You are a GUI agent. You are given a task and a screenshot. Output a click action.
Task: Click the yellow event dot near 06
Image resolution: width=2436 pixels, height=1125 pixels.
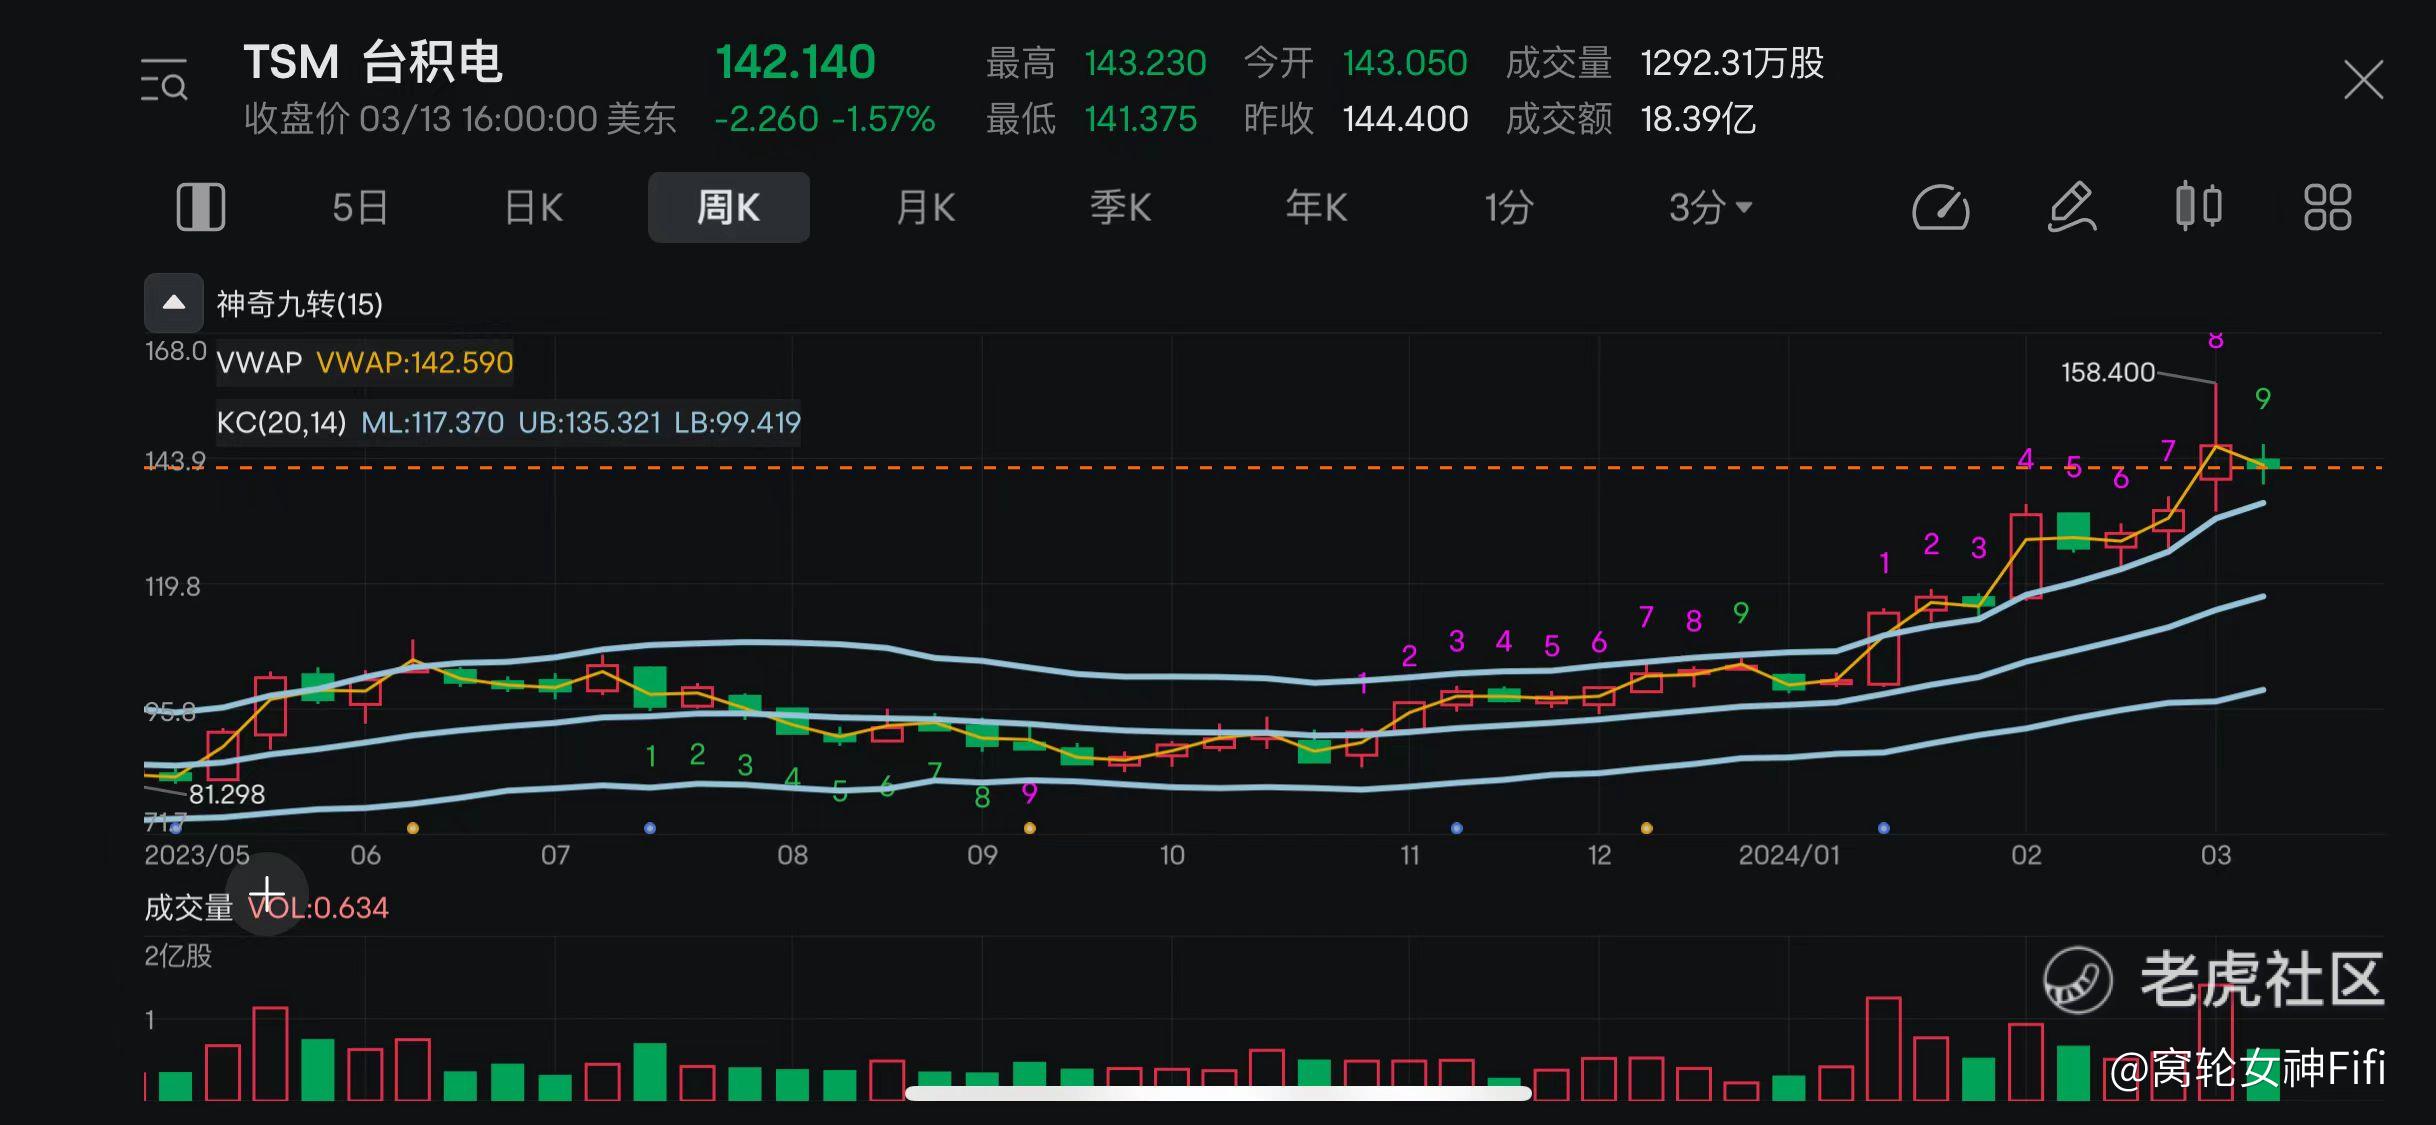click(x=413, y=828)
